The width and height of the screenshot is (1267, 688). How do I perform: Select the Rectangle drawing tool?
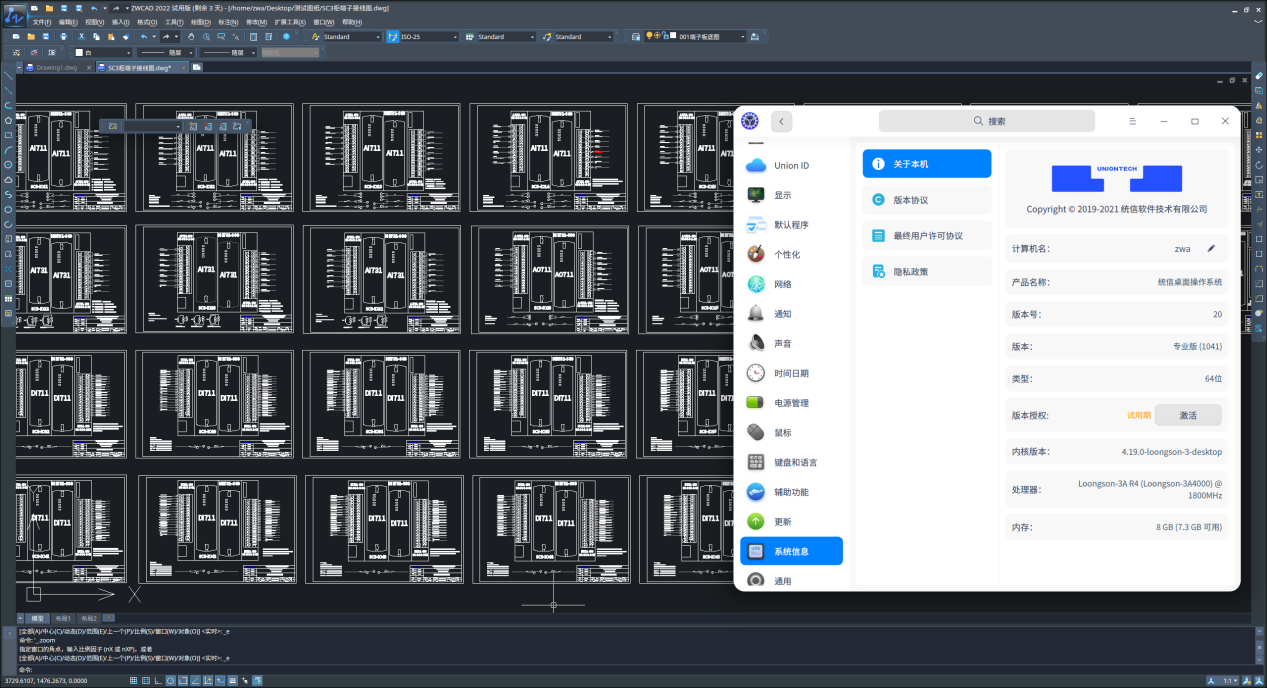tap(10, 135)
